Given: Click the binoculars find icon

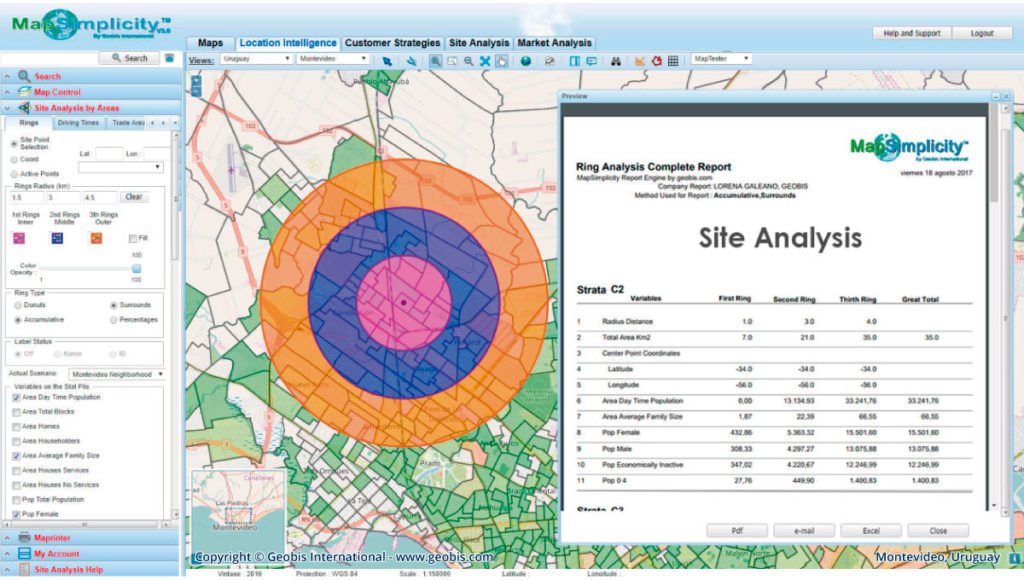Looking at the screenshot, I should 615,61.
